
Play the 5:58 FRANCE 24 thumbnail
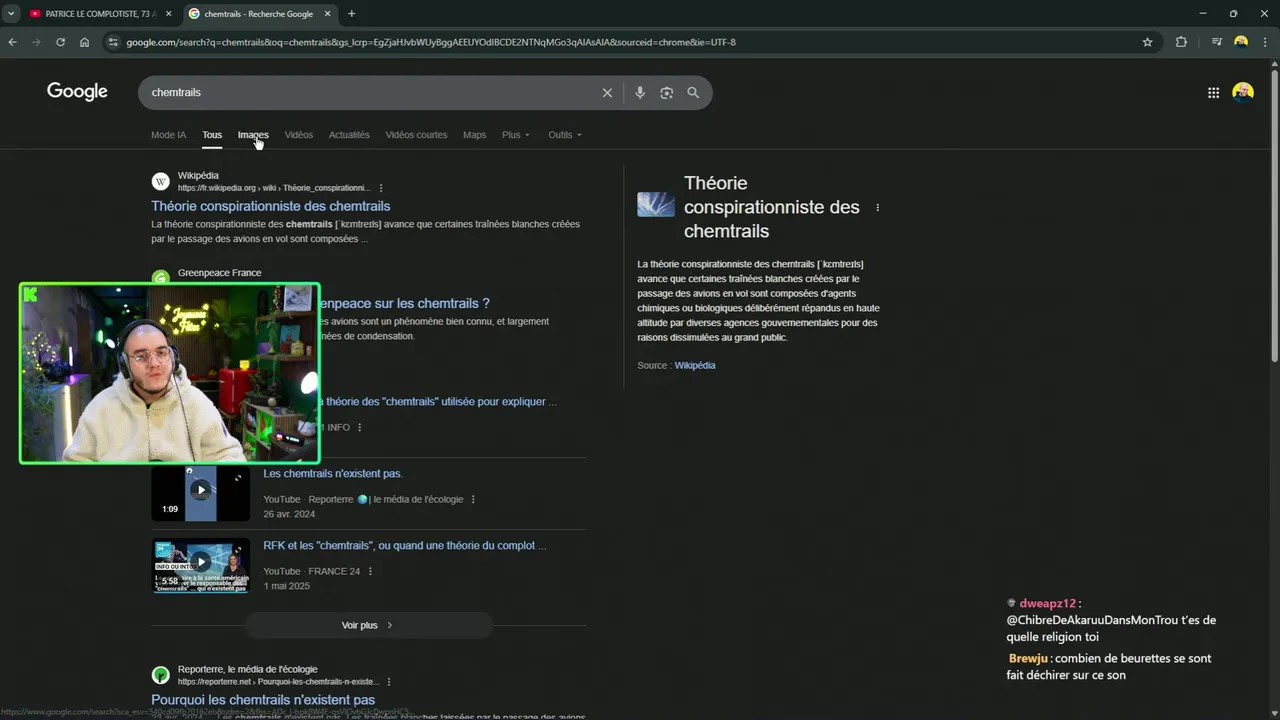[x=201, y=565]
